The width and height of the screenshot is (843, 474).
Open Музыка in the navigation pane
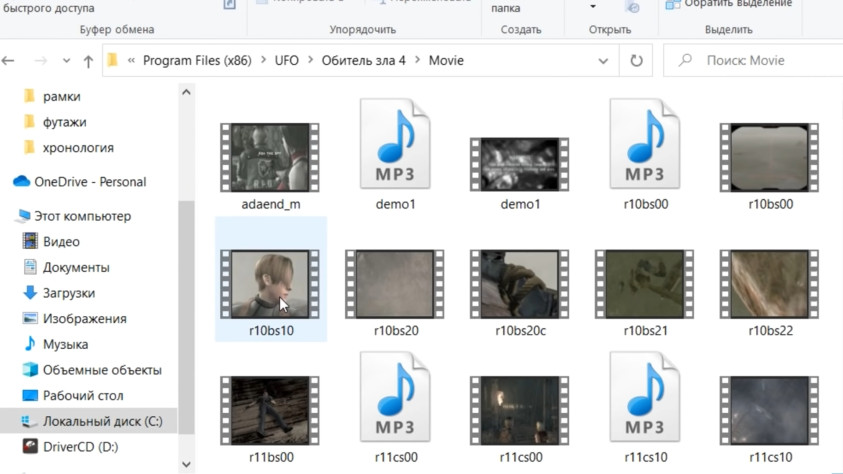pos(56,344)
